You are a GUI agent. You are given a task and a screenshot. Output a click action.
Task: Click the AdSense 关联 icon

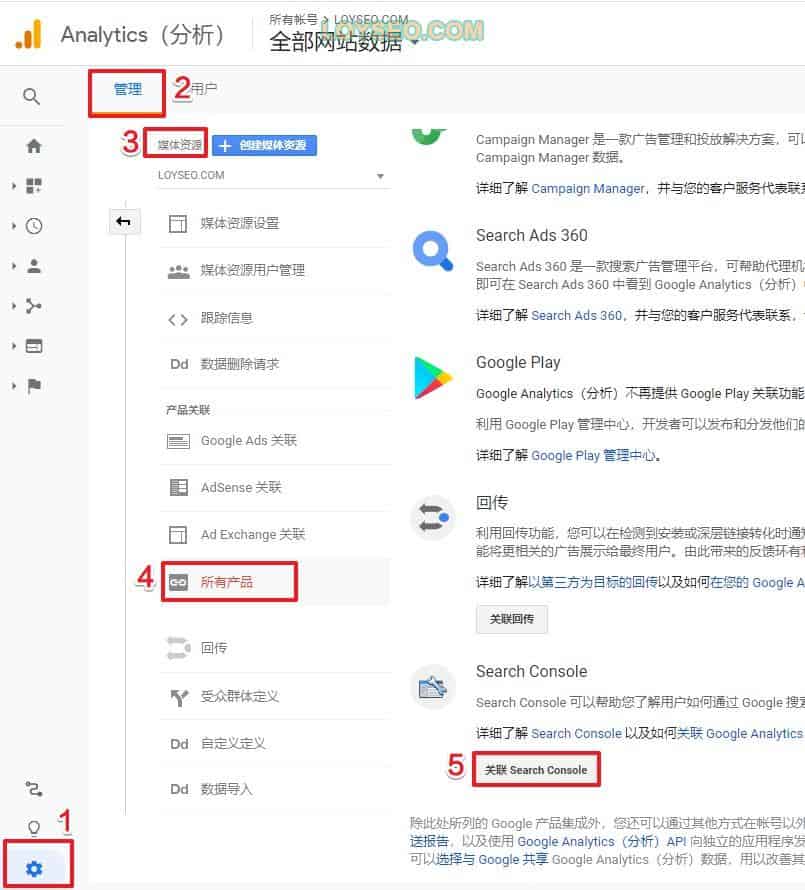[x=179, y=488]
